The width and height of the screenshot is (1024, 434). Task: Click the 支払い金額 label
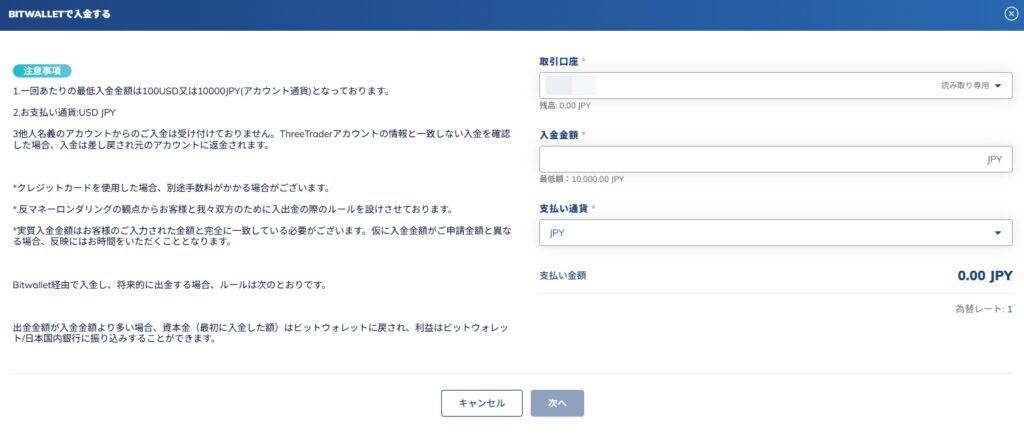pyautogui.click(x=562, y=275)
